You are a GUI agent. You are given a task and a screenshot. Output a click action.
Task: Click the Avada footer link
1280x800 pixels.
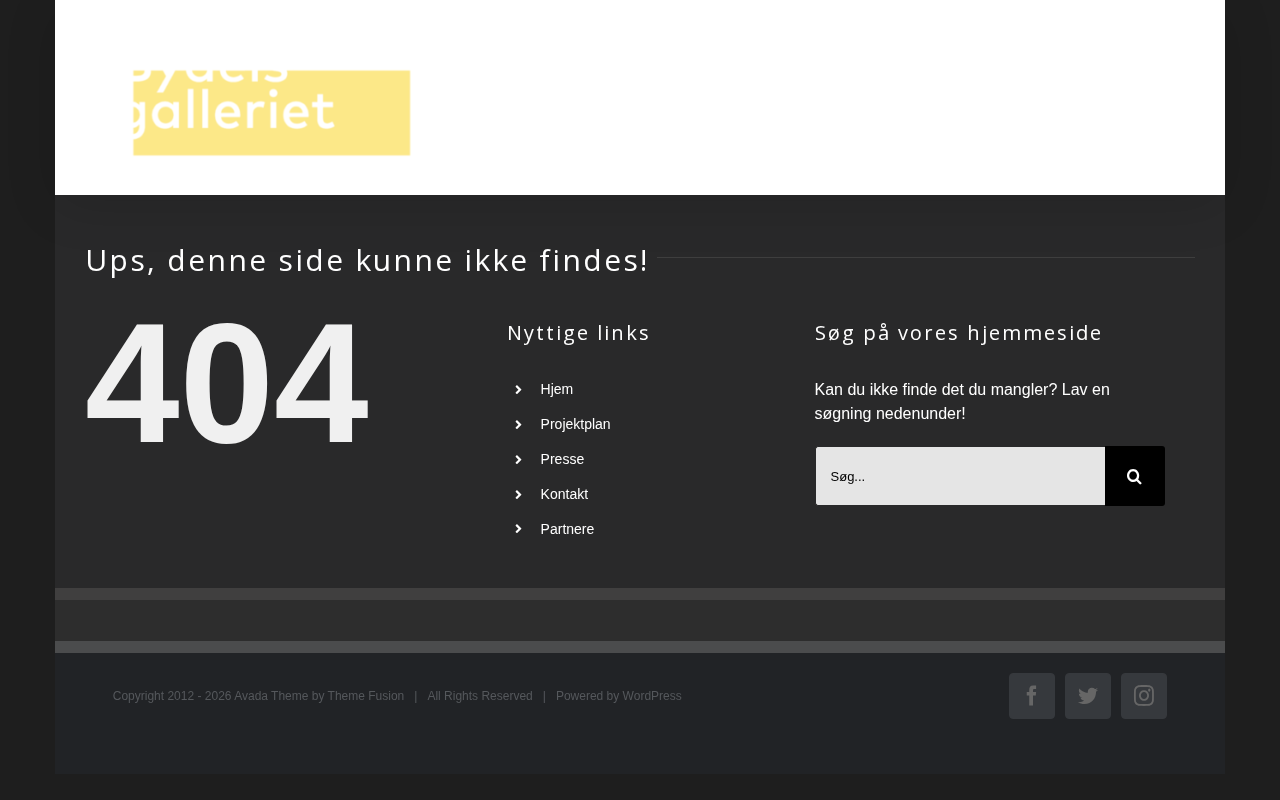click(x=251, y=696)
